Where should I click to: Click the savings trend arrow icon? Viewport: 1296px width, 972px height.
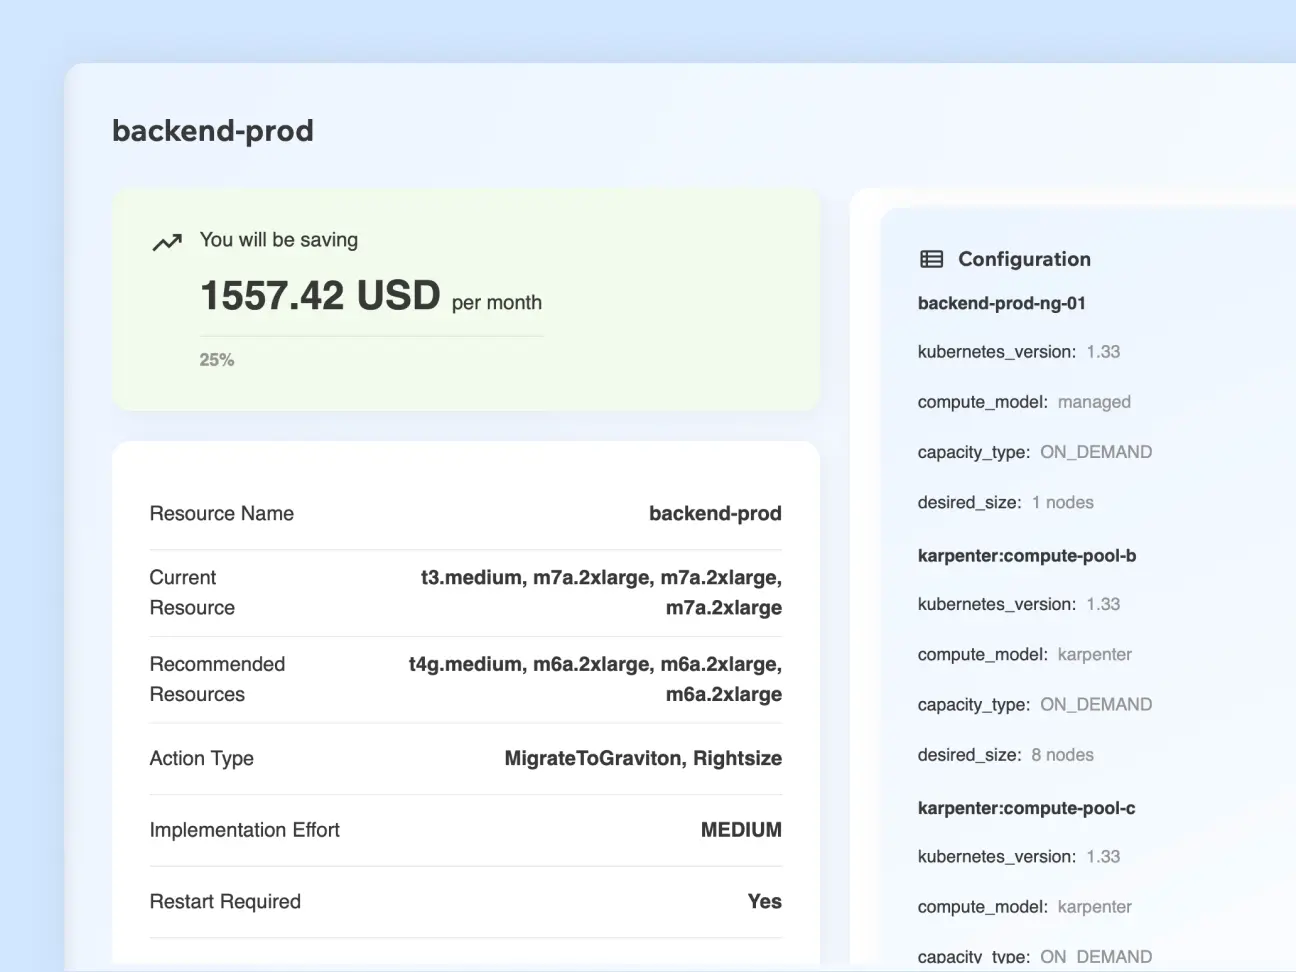coord(167,242)
